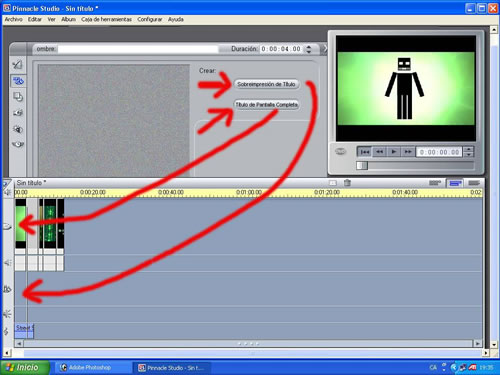Click the Título de Pantalla Completa button
The width and height of the screenshot is (500, 375).
tap(266, 105)
